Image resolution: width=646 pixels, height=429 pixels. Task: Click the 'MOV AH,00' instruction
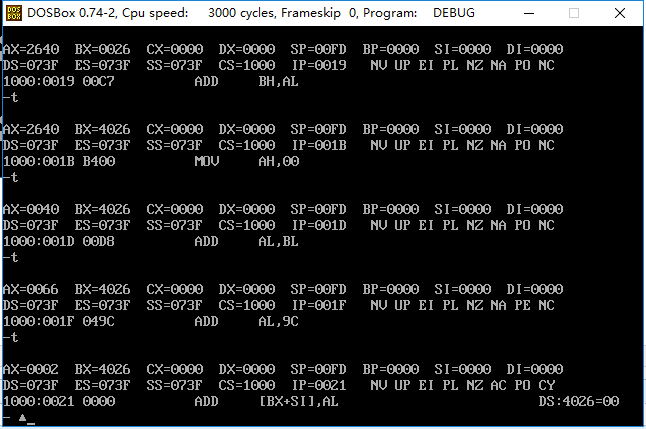tap(246, 161)
